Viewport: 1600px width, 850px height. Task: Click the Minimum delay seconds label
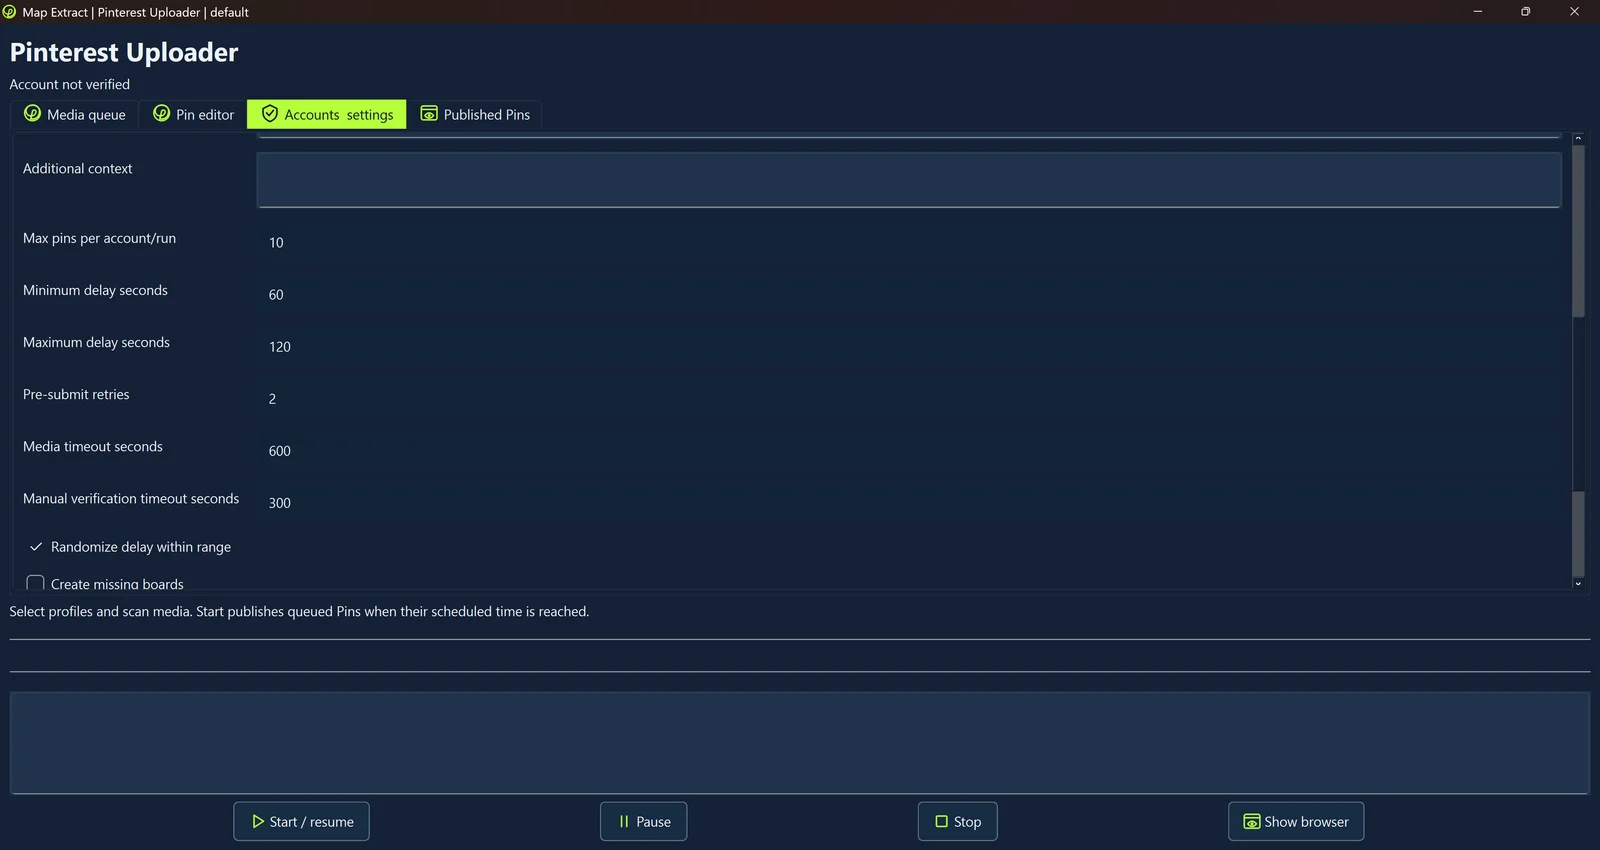[96, 291]
